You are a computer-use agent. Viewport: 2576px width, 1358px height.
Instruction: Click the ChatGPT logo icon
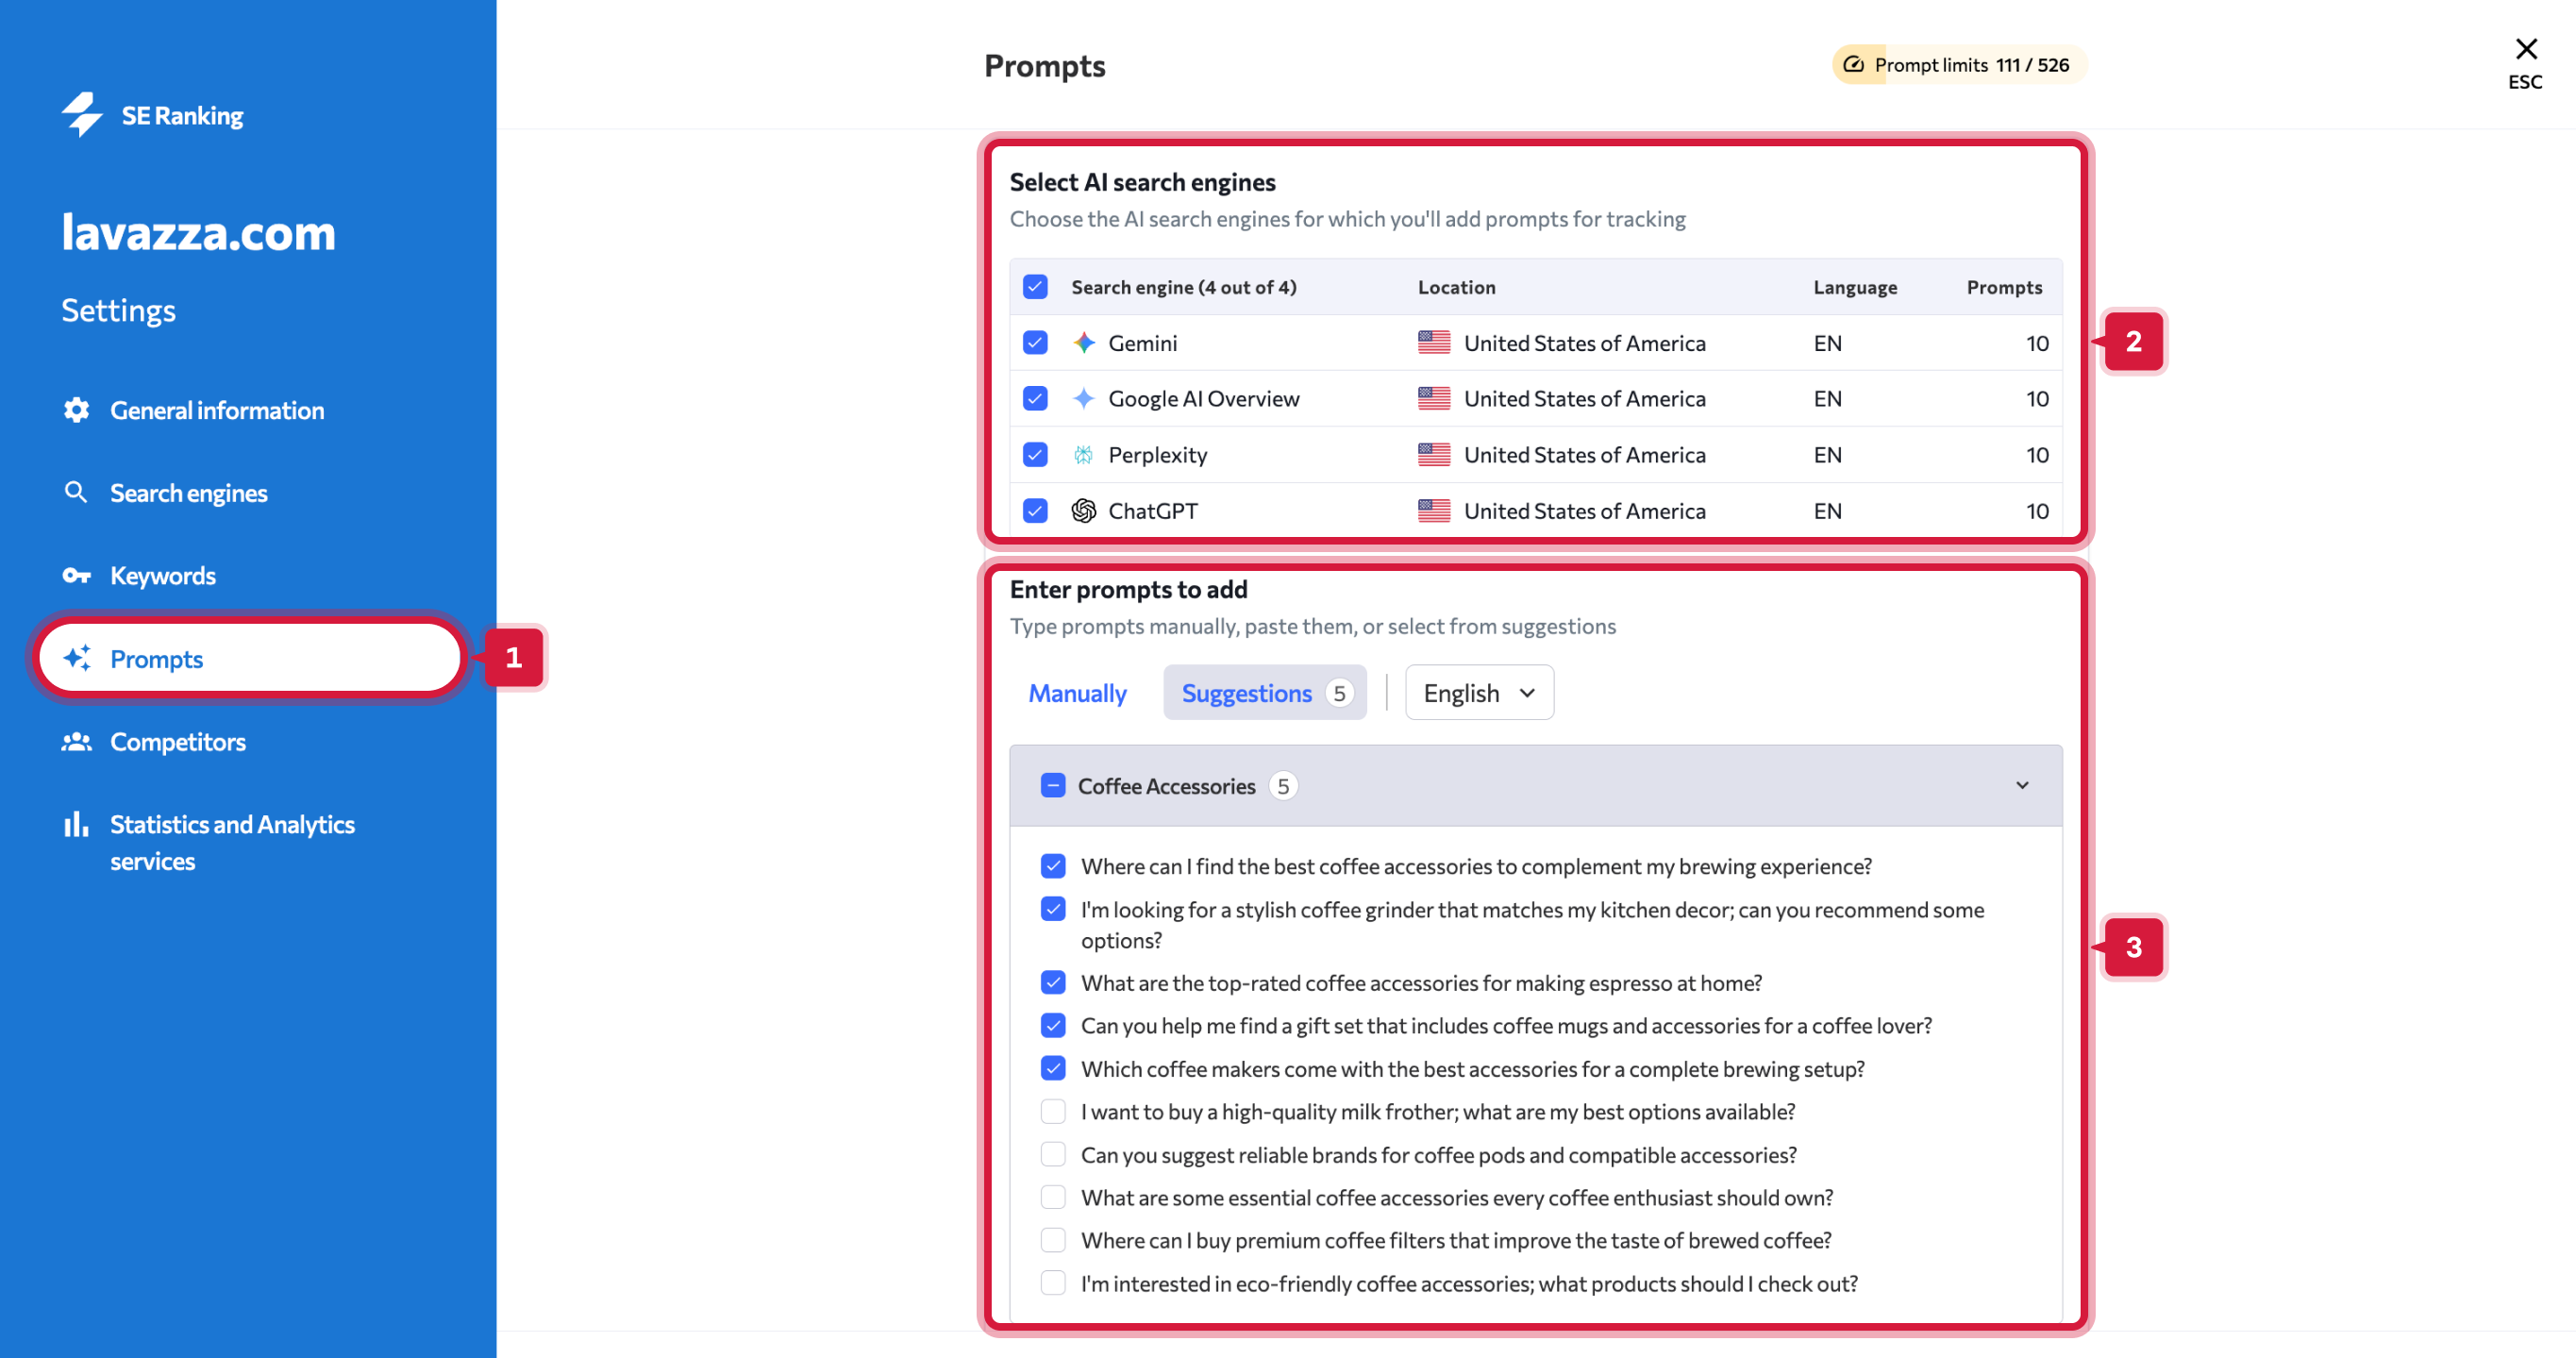tap(1083, 511)
